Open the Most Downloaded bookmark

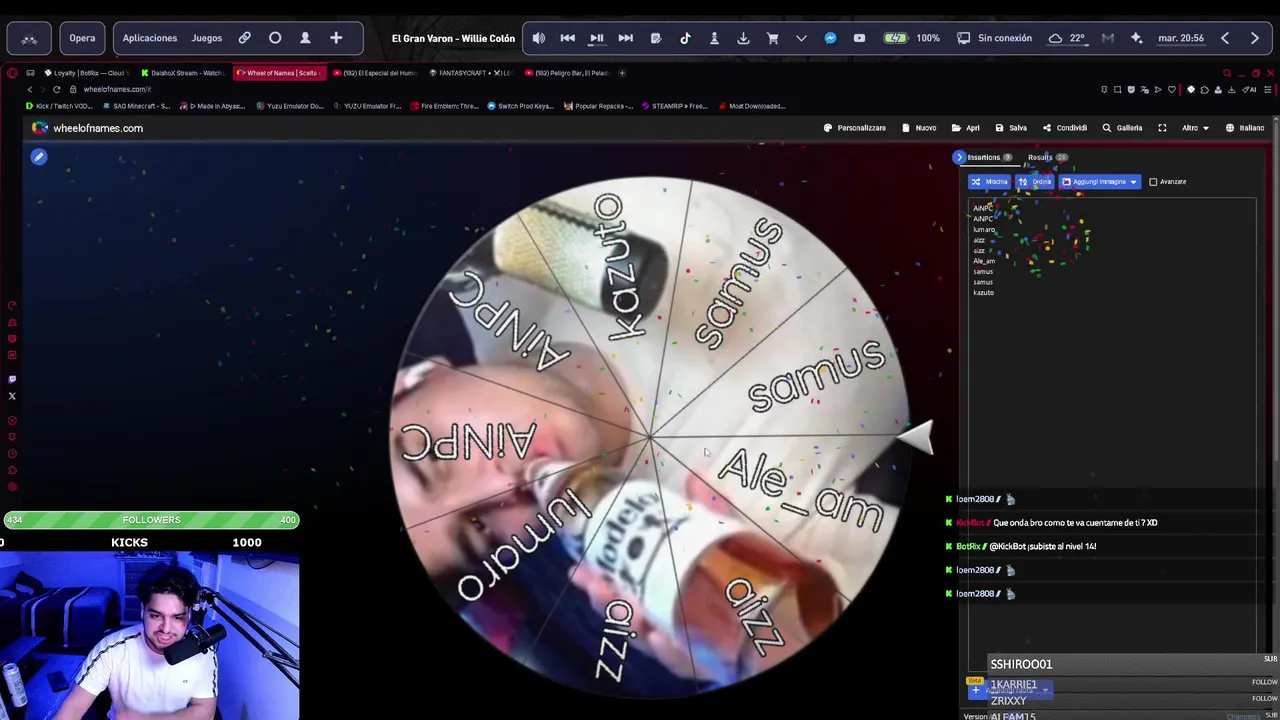click(750, 106)
